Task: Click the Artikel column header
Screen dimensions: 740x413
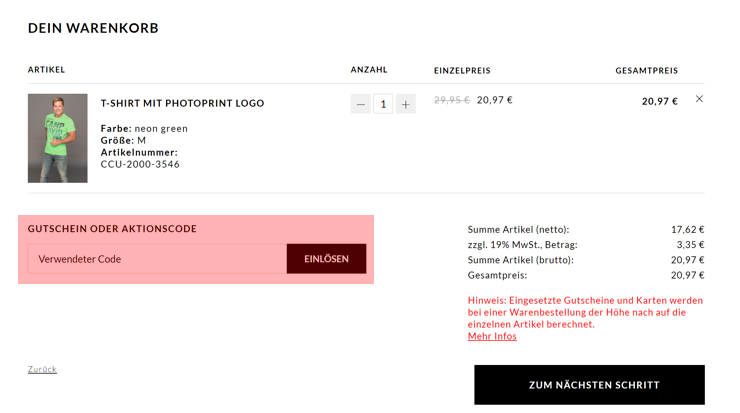Action: (x=46, y=70)
